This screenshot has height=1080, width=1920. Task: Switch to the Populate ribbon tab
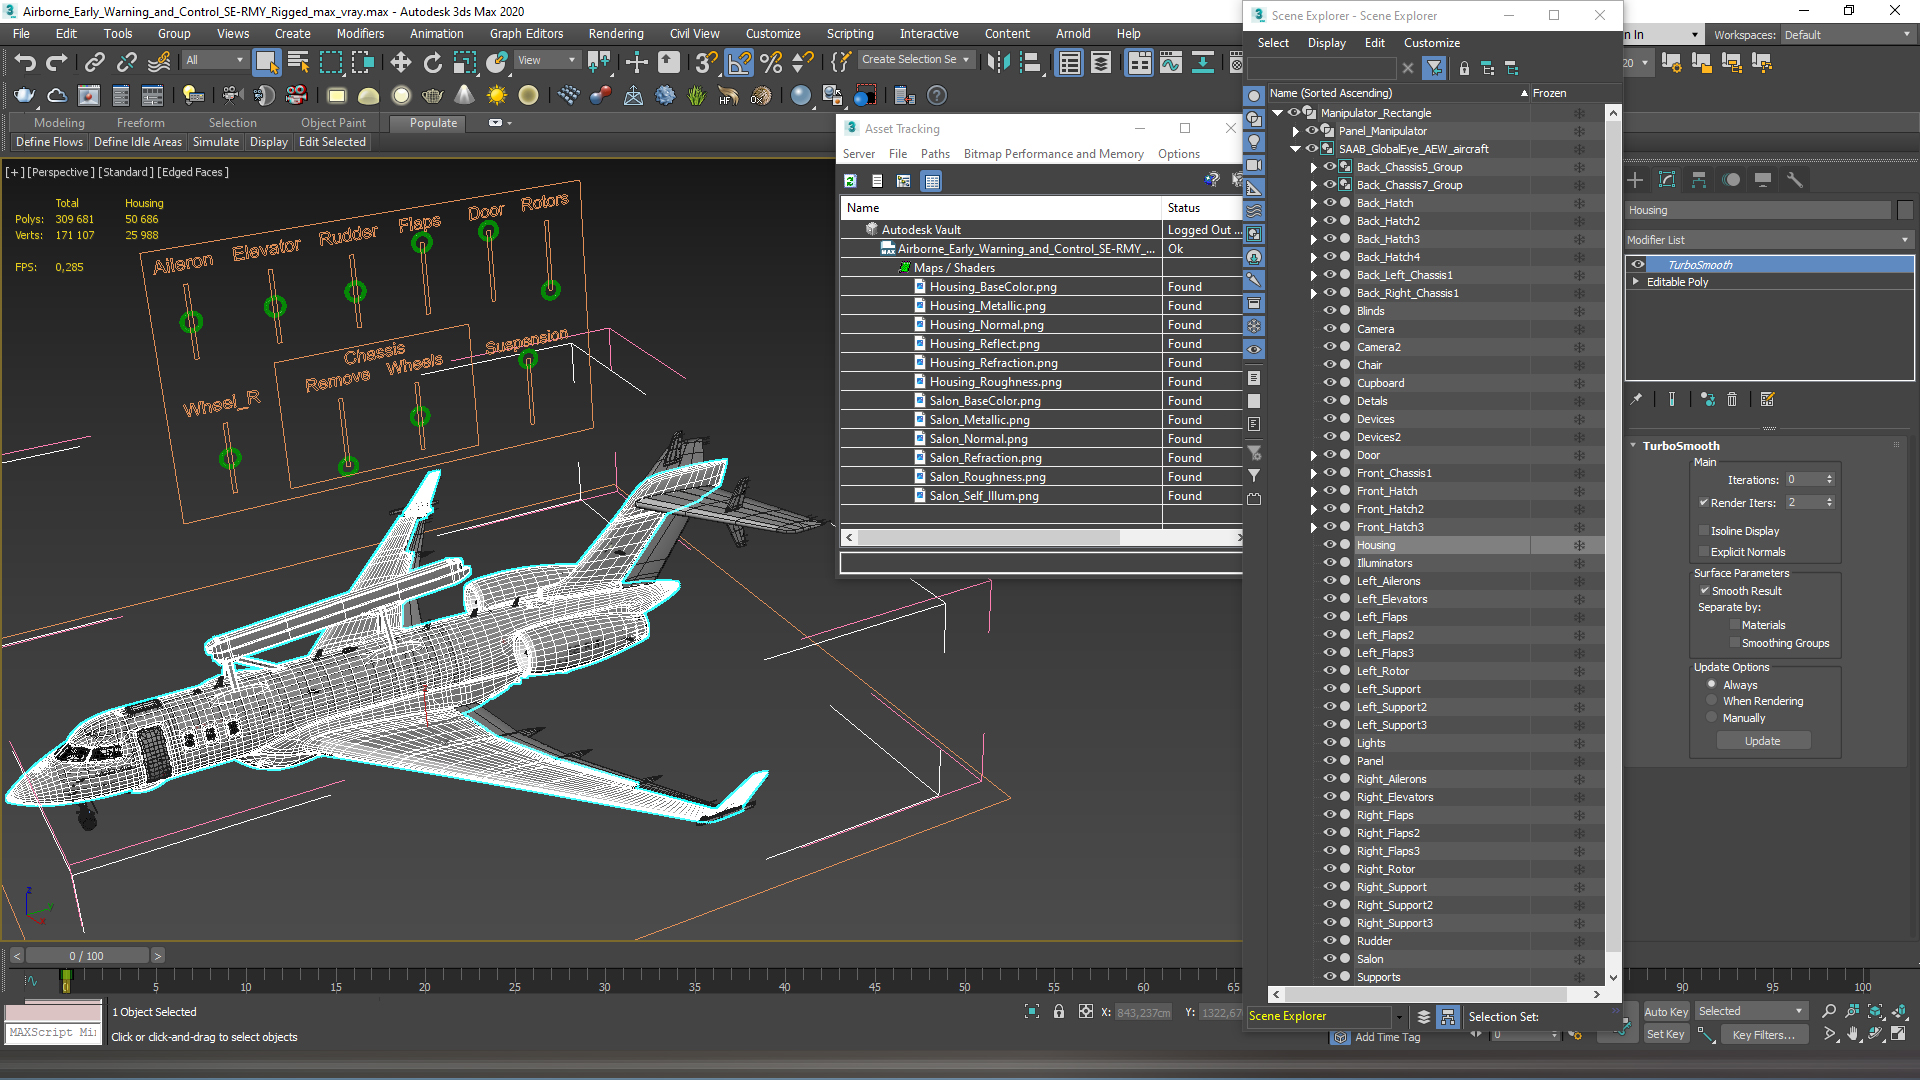(x=433, y=123)
